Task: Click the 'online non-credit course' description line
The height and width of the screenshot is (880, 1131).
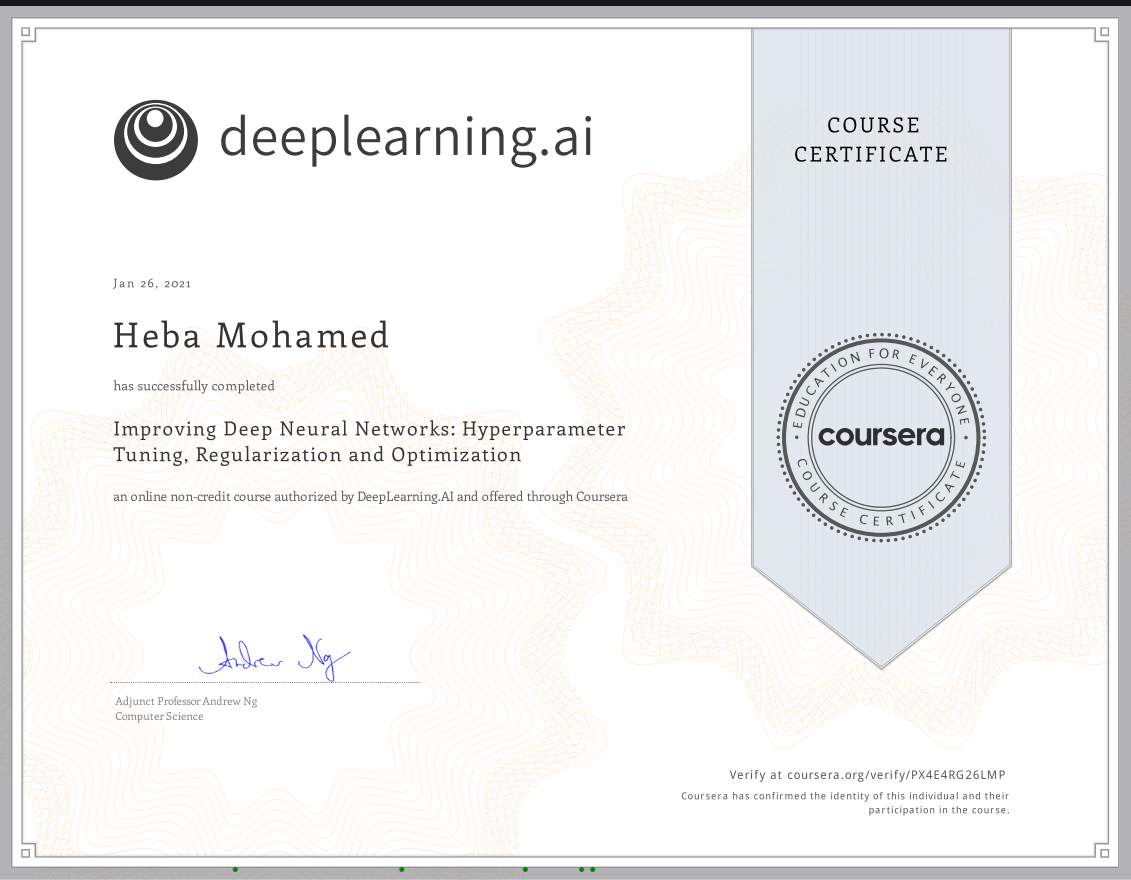Action: click(x=370, y=496)
